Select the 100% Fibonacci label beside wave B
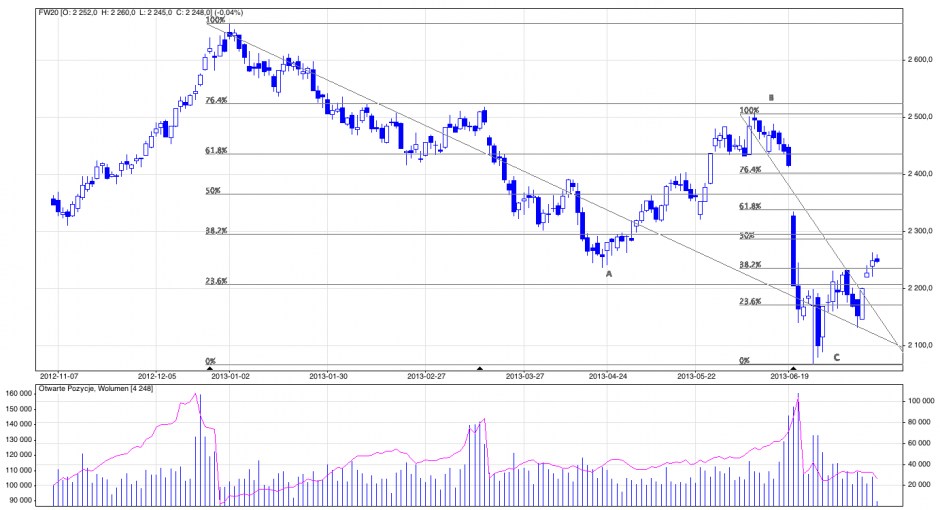Screen dimensions: 940x510 tap(749, 111)
